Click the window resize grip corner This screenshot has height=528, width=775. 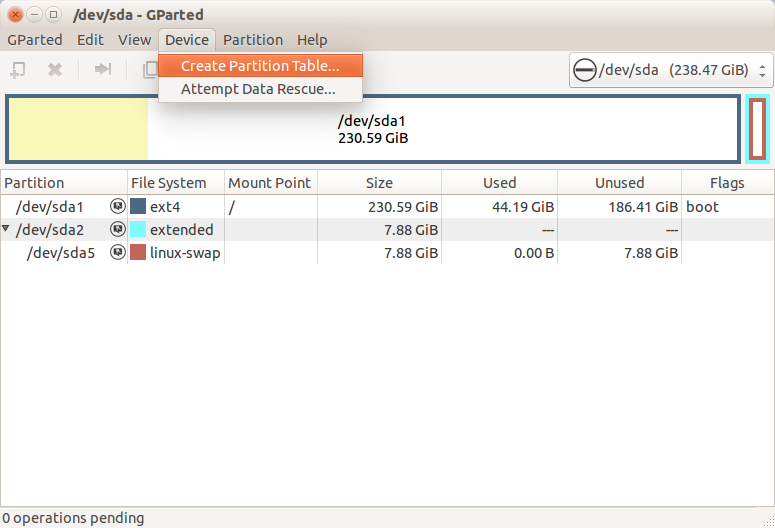coord(769,522)
